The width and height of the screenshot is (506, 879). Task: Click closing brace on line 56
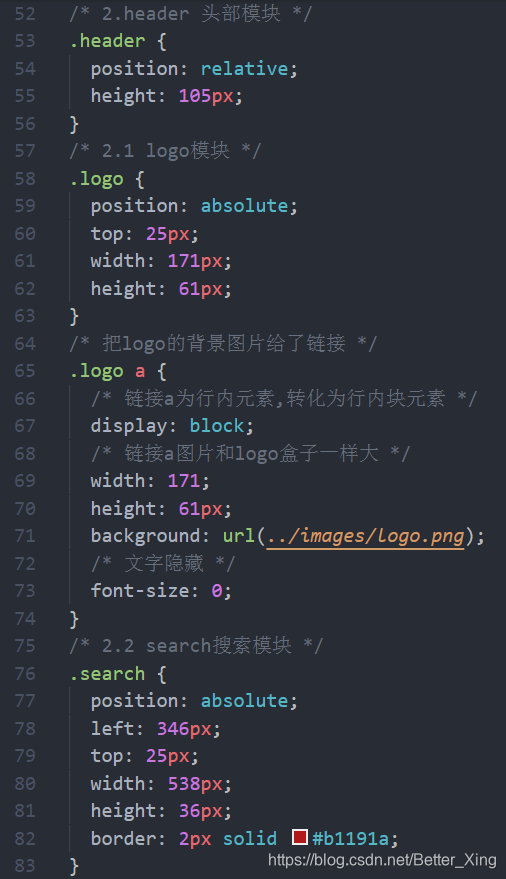[74, 124]
